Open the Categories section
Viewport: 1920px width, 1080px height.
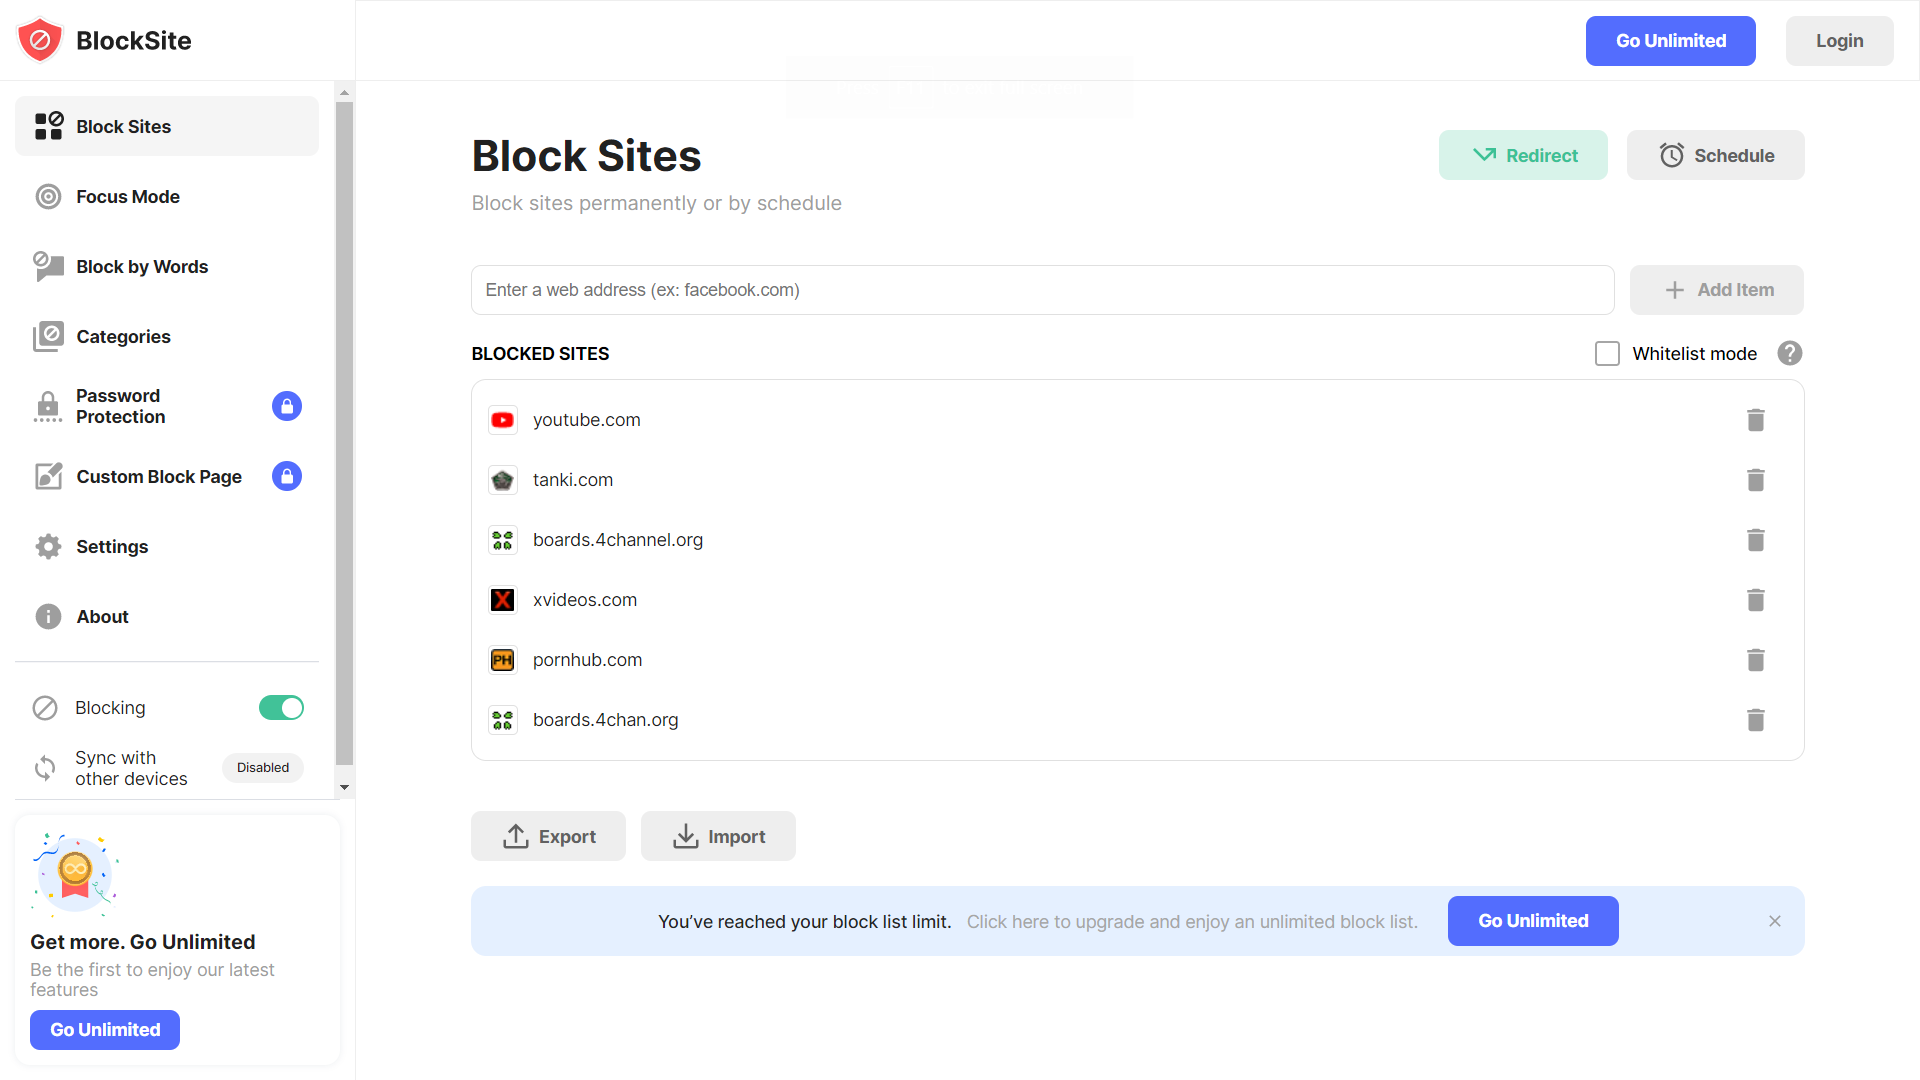[x=167, y=336]
